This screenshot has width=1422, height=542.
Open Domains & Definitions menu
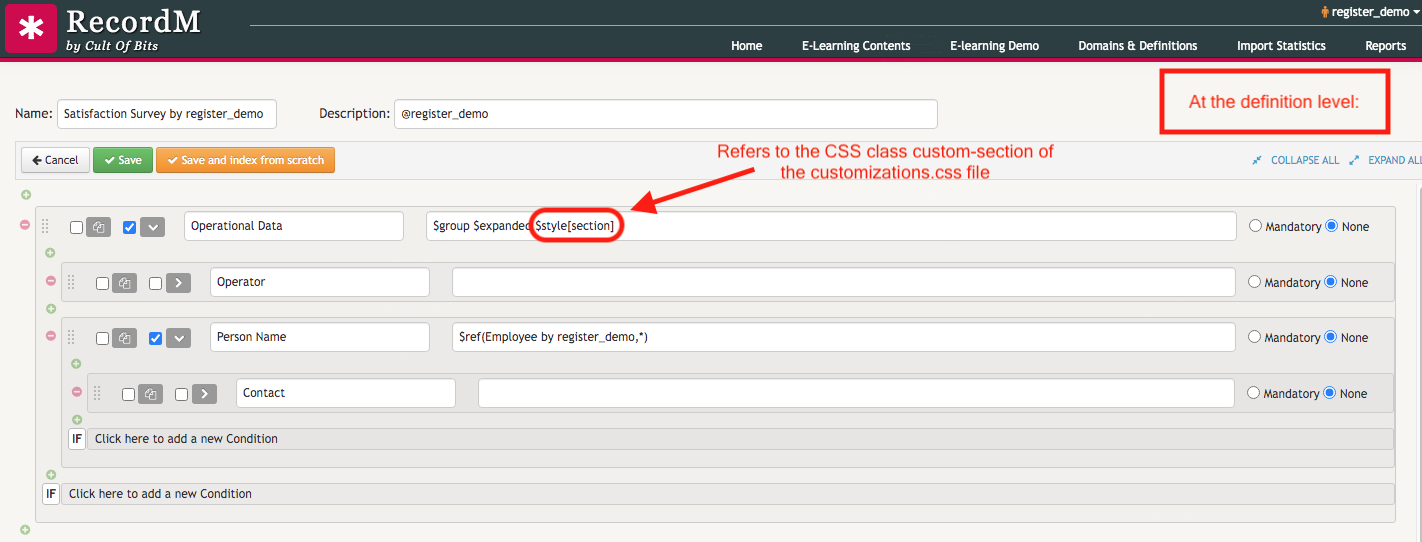(x=1138, y=46)
